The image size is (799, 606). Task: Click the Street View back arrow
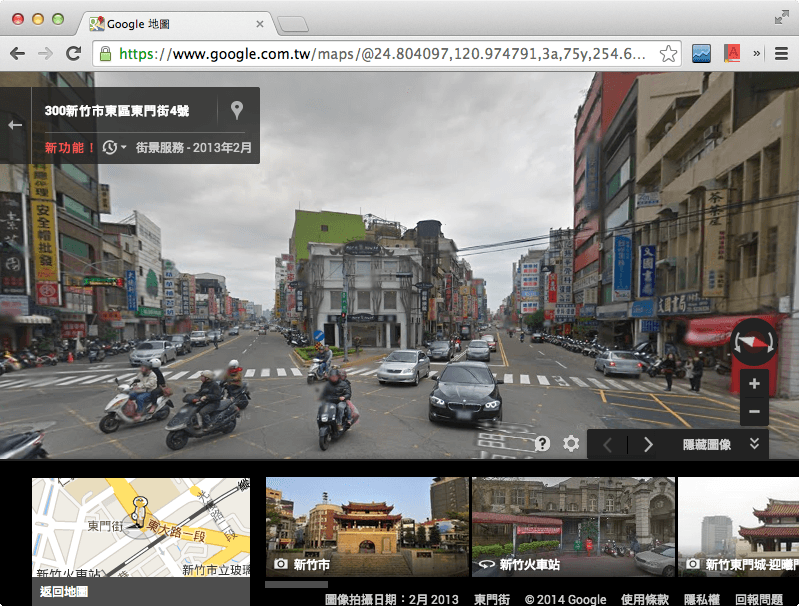point(15,125)
